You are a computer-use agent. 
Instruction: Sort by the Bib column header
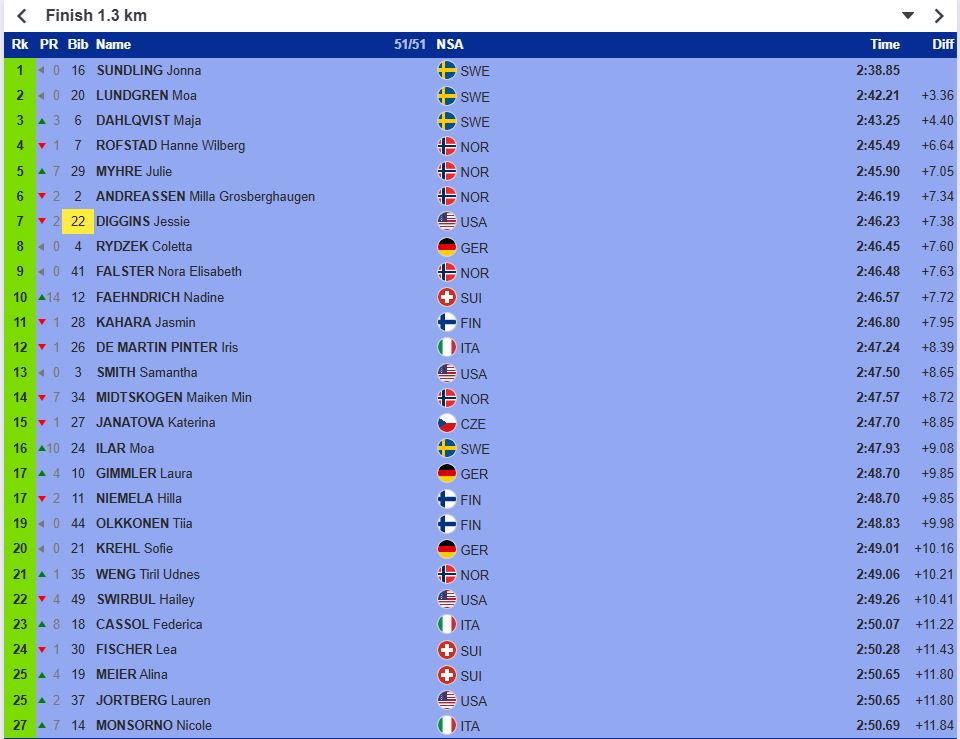click(x=77, y=45)
